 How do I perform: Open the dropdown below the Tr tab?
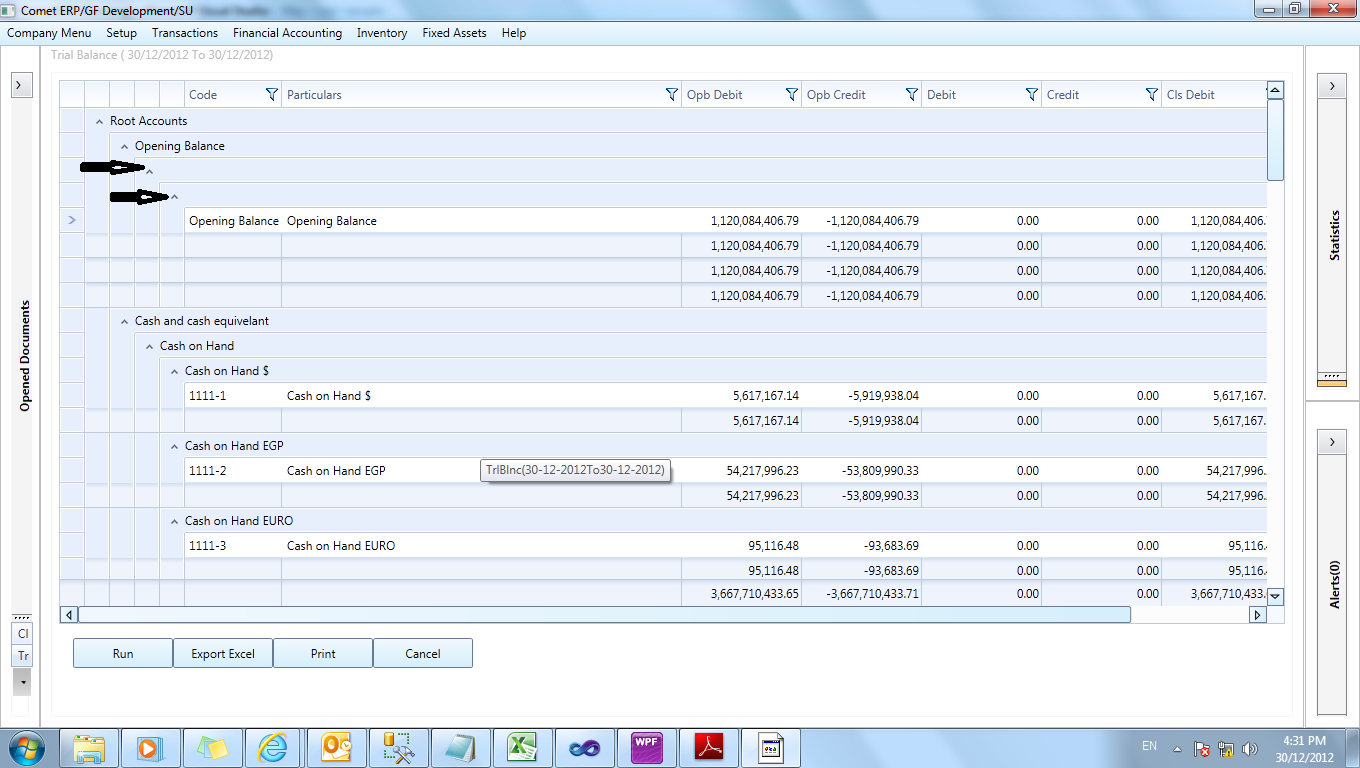(x=23, y=681)
